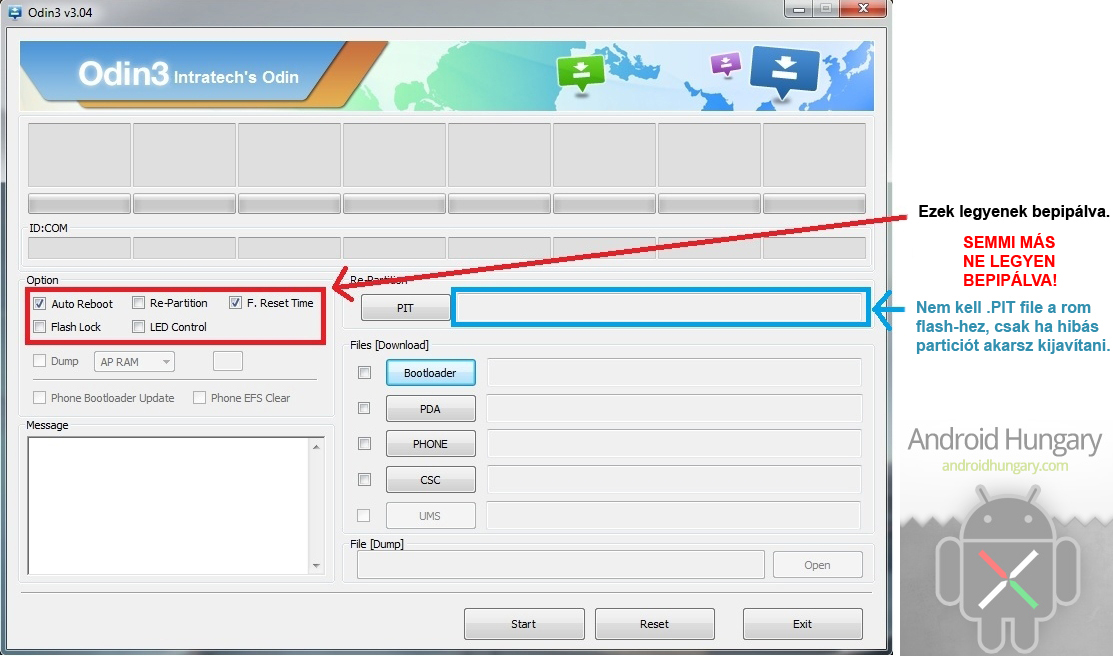Tick the checkbox beside Bootloader
Viewport: 1113px width, 656px height.
(364, 372)
